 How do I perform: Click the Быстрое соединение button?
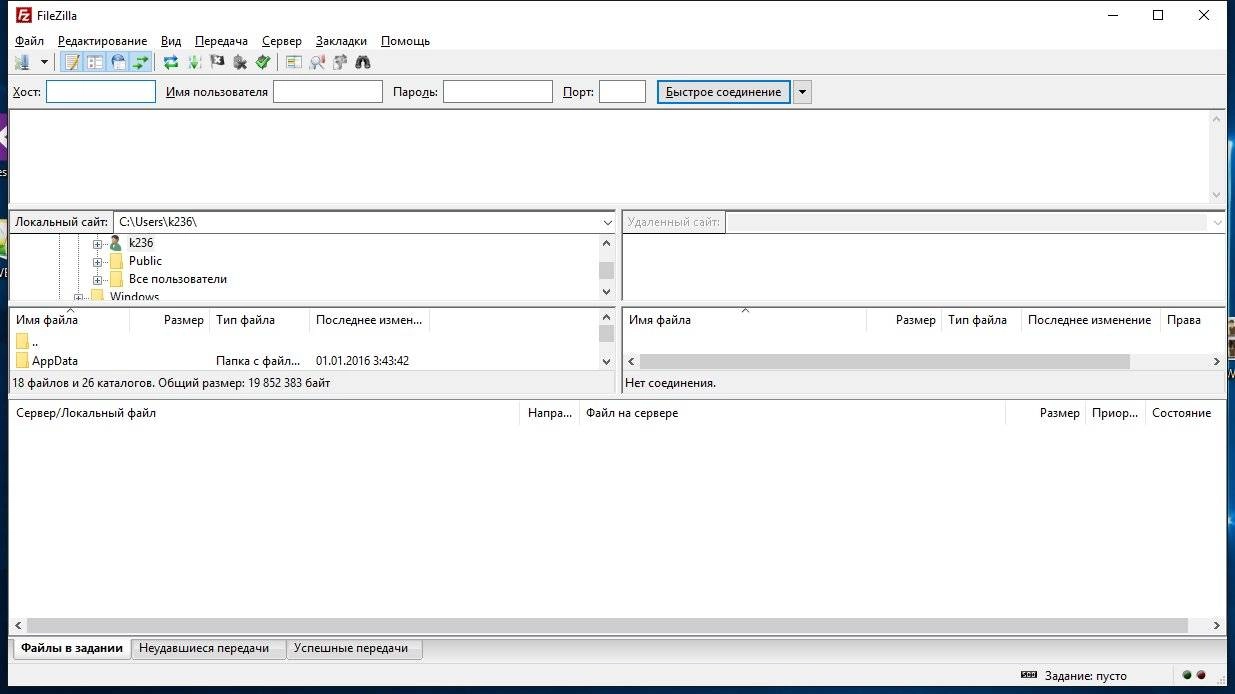pos(723,92)
